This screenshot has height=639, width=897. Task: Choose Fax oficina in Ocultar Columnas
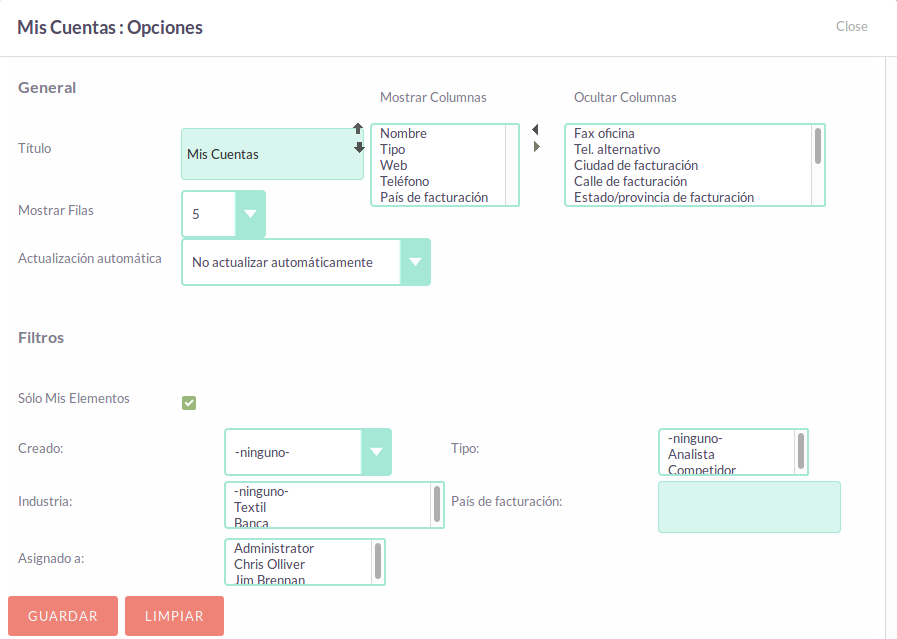tap(604, 134)
